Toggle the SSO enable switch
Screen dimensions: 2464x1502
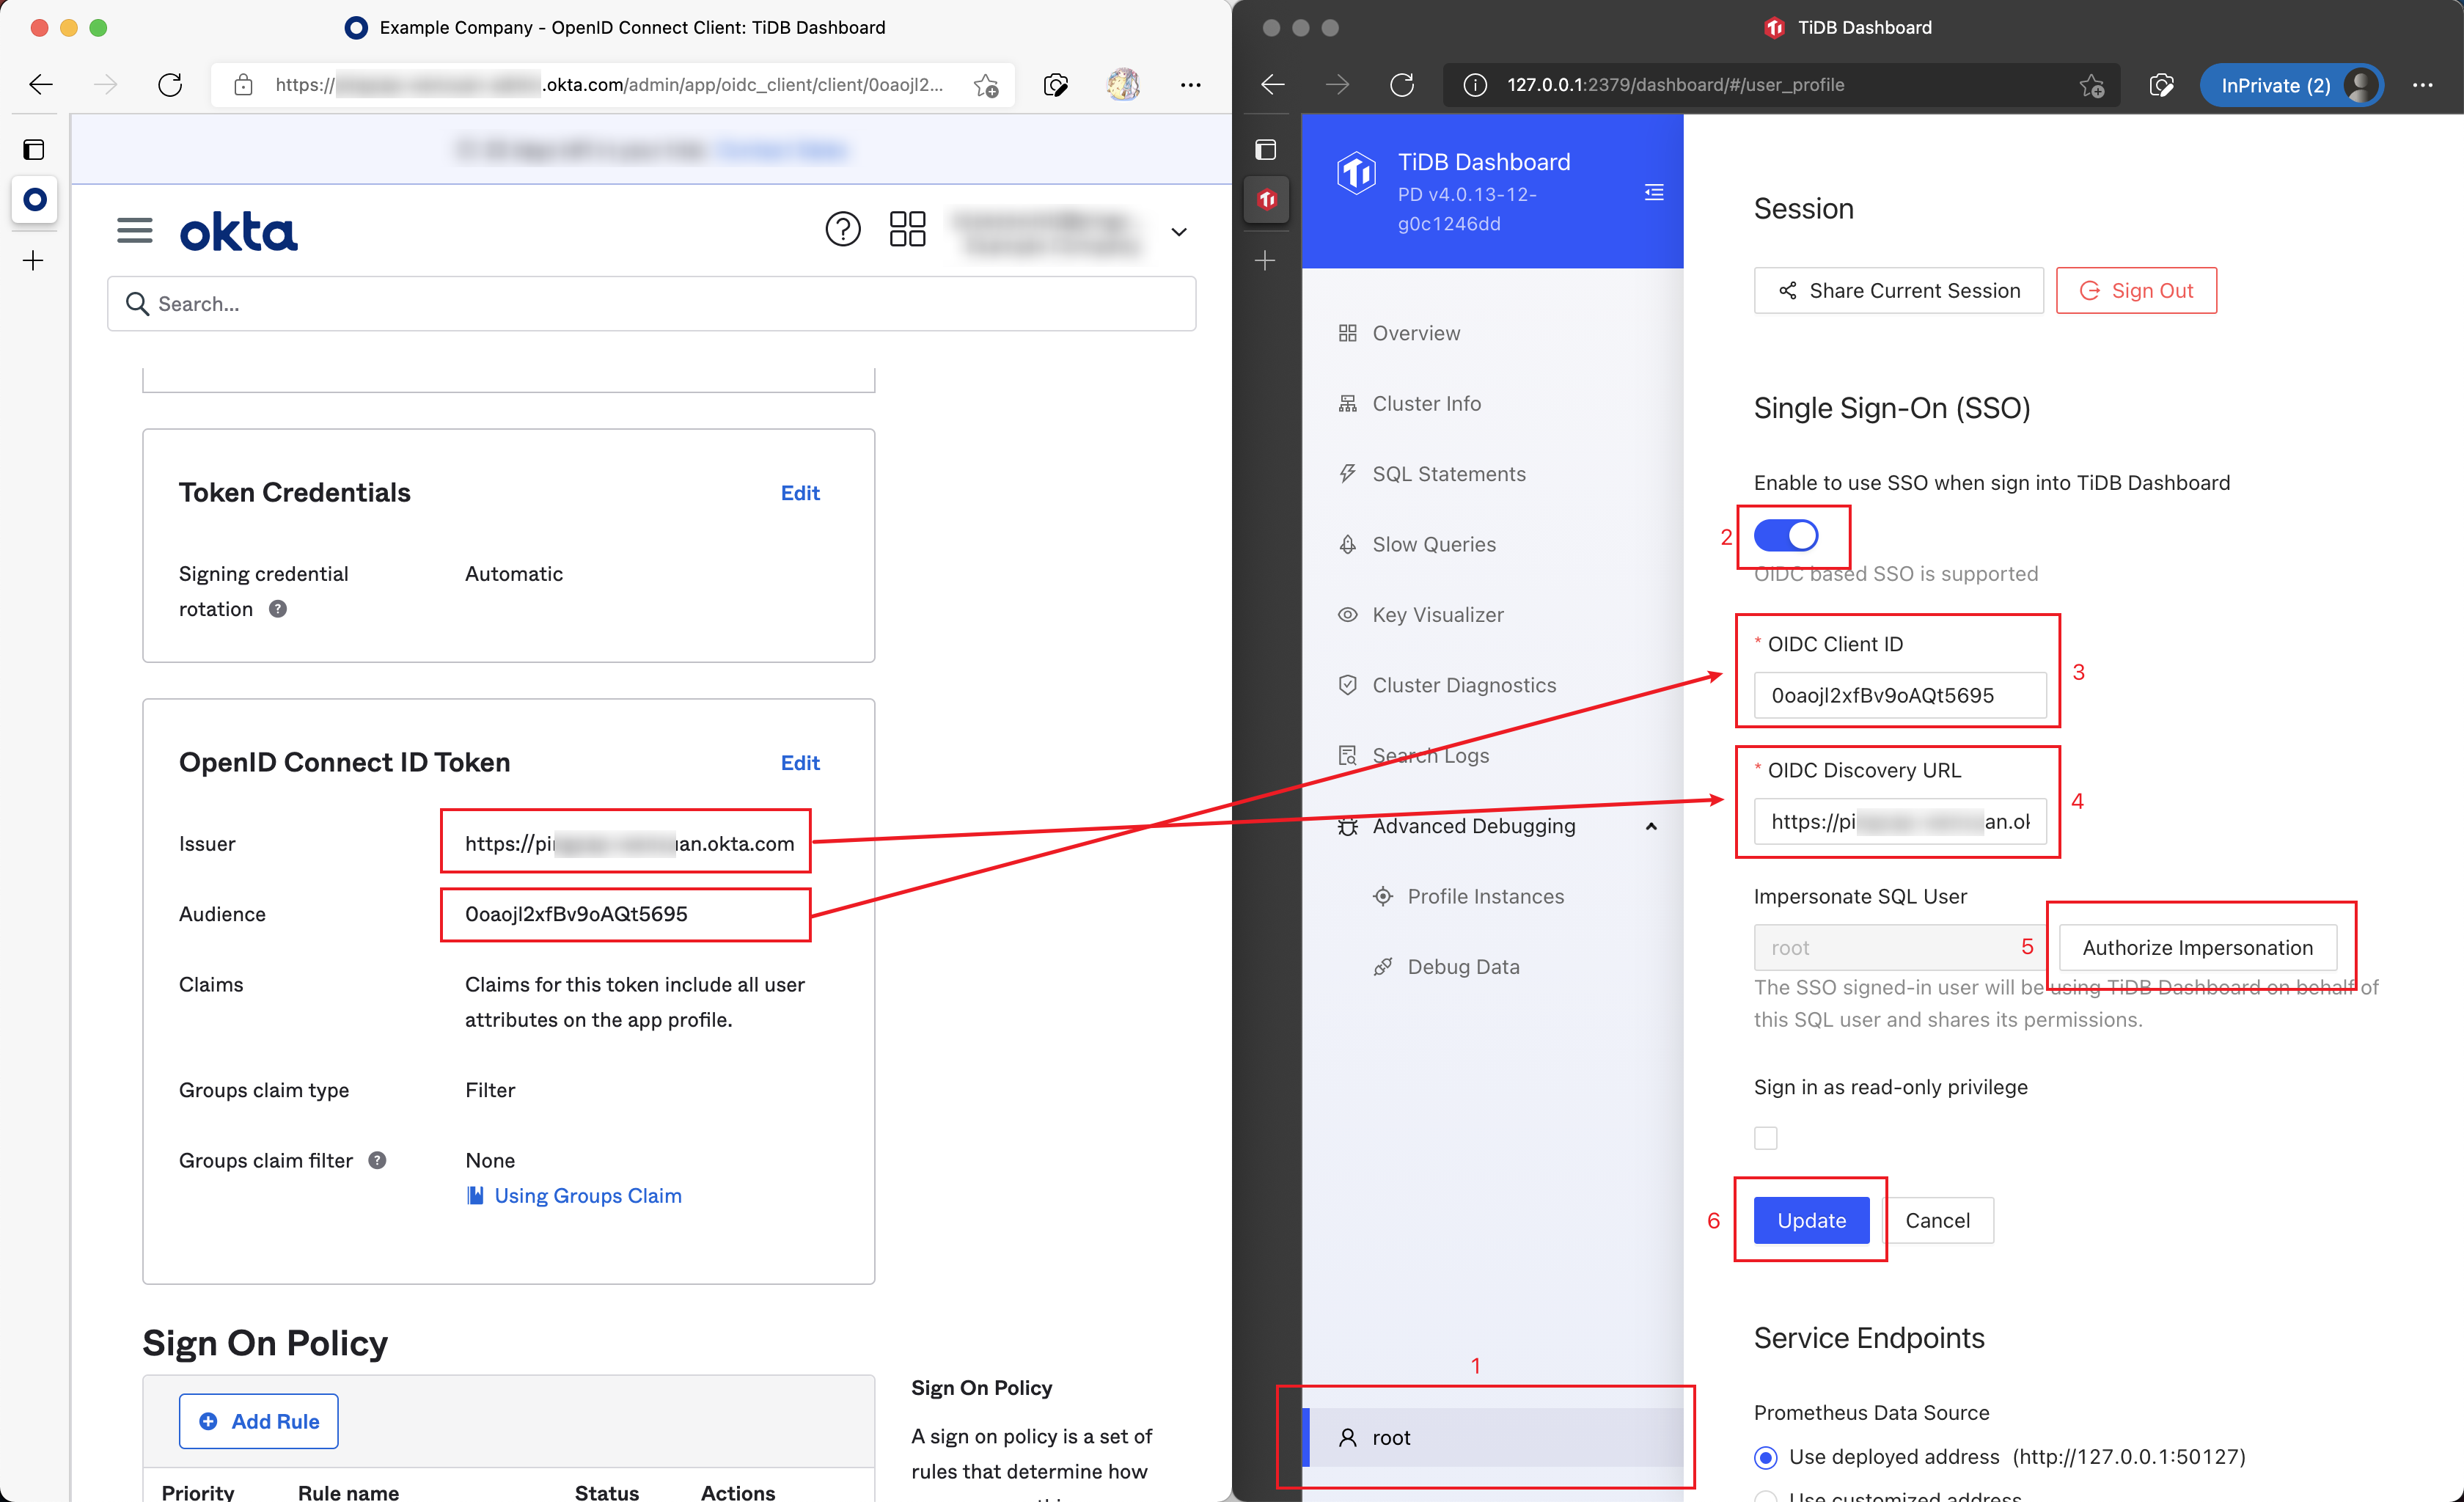(x=1786, y=536)
